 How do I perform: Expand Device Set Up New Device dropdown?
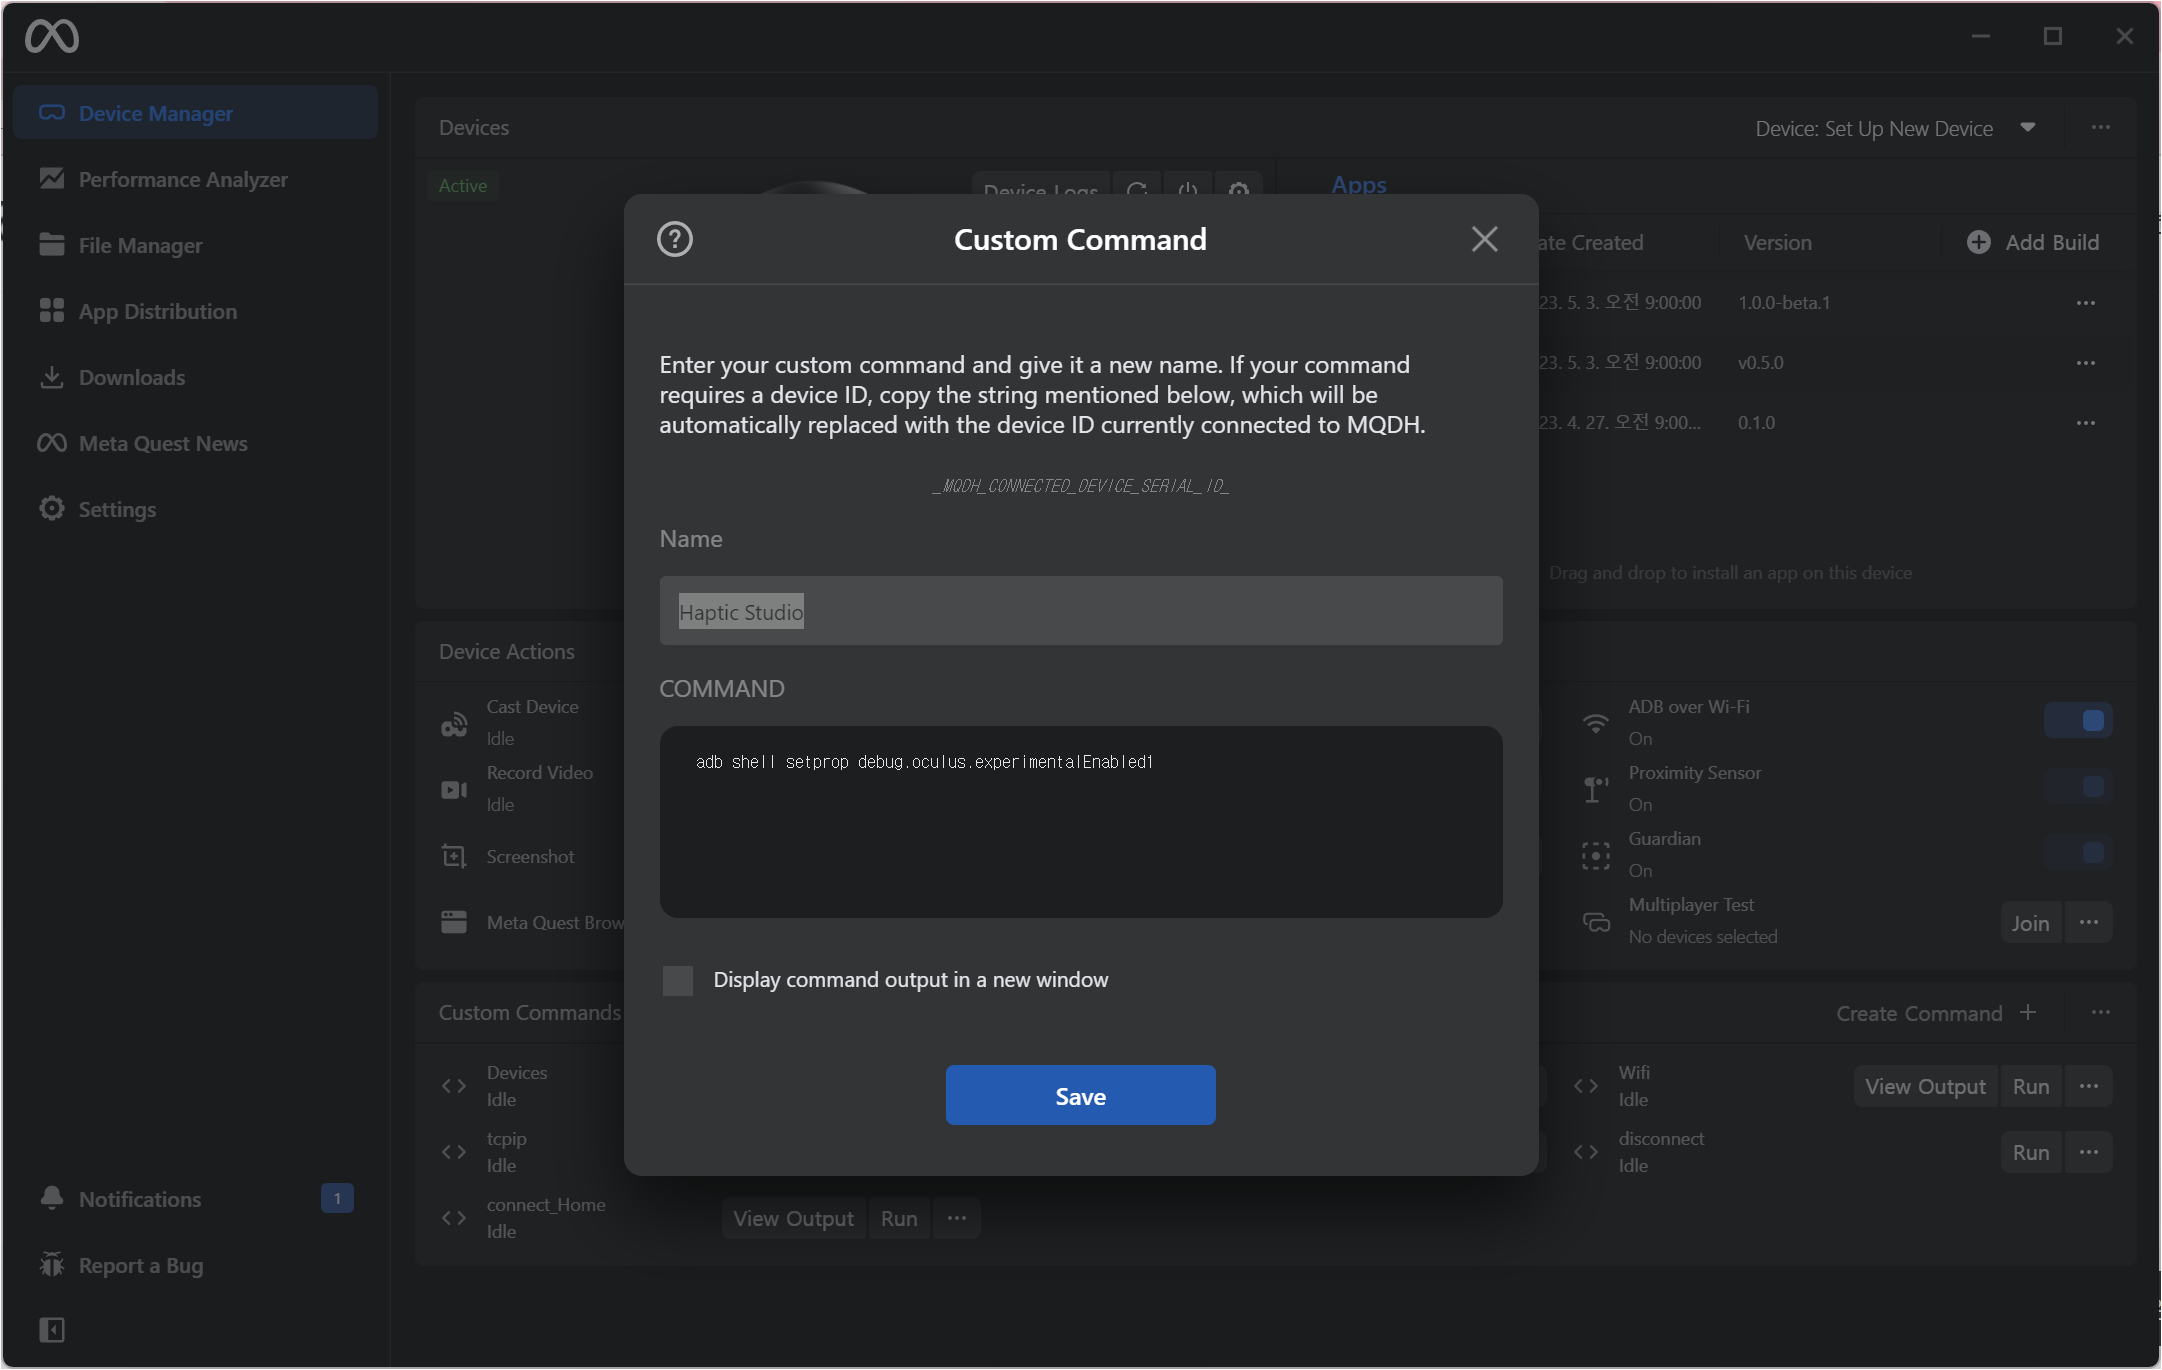pos(2028,128)
